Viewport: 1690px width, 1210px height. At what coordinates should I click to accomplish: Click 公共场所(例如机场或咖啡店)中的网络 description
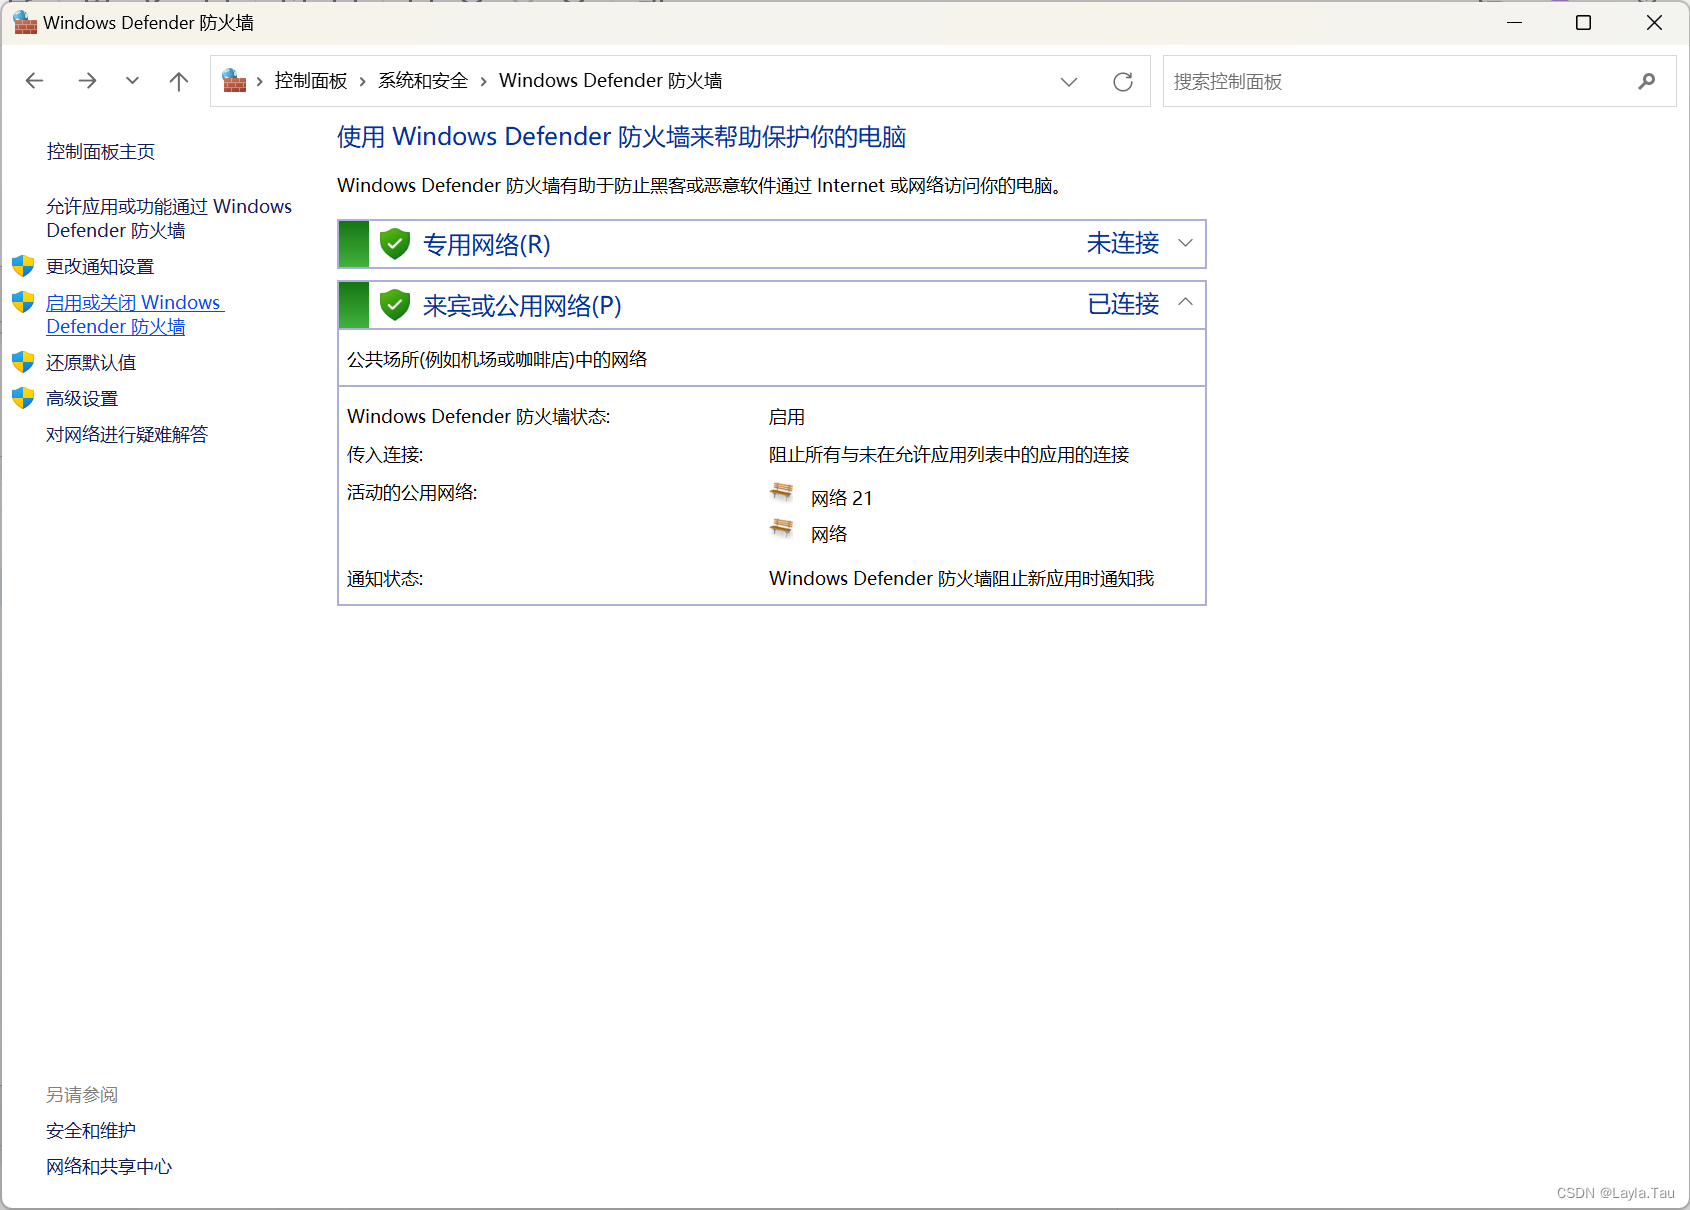(x=497, y=360)
